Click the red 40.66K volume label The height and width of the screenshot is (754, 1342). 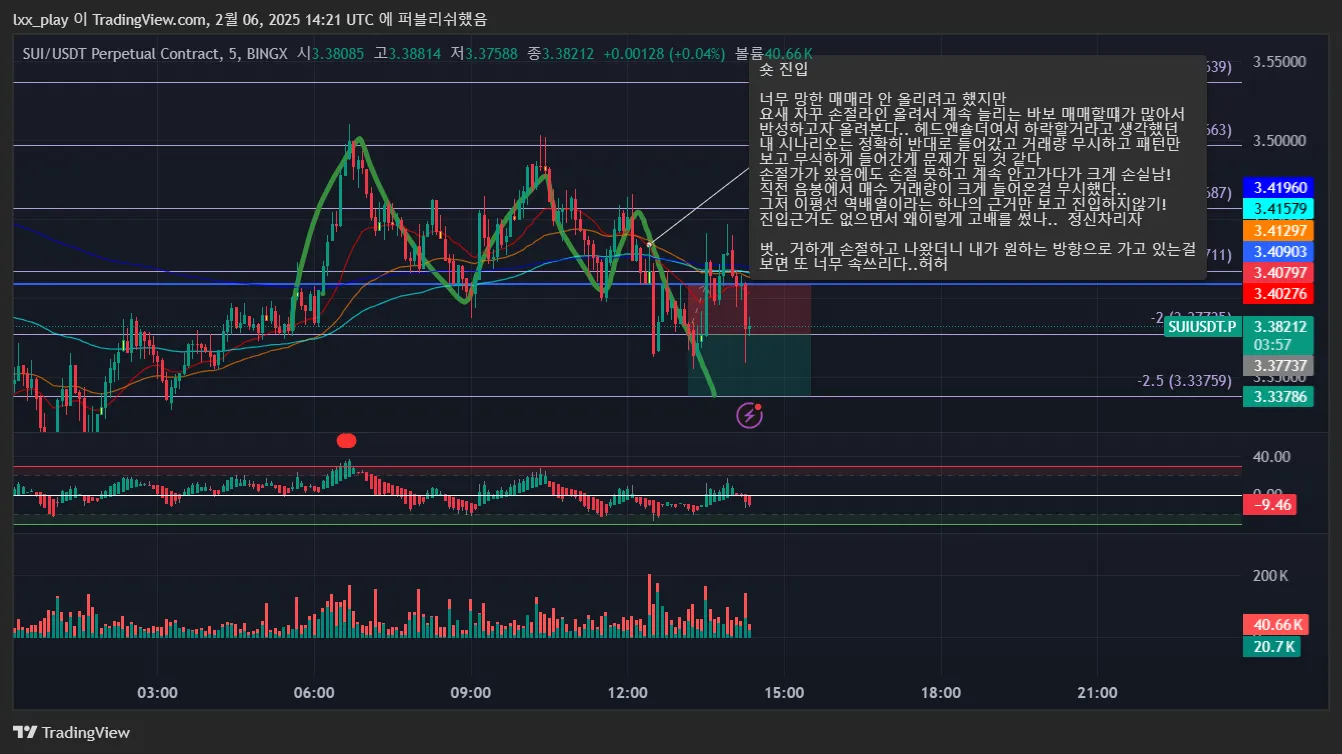click(1275, 625)
